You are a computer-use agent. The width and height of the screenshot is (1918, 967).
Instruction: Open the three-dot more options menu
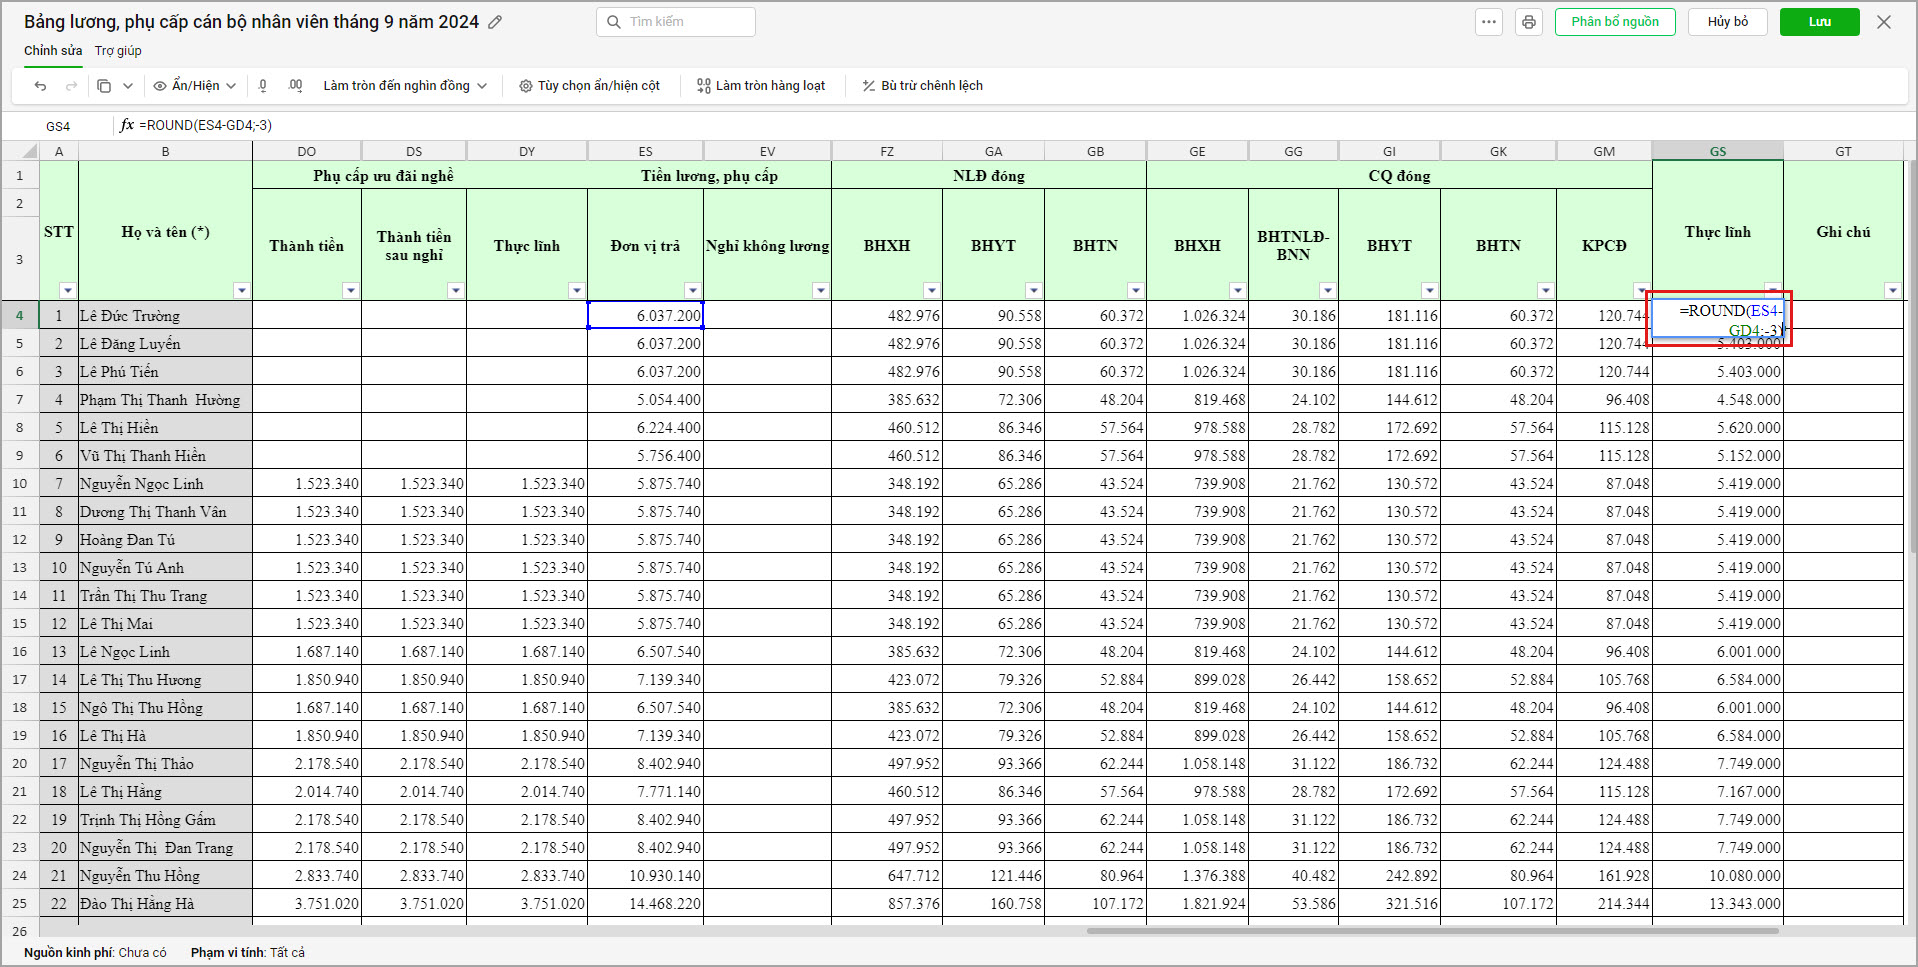1489,22
